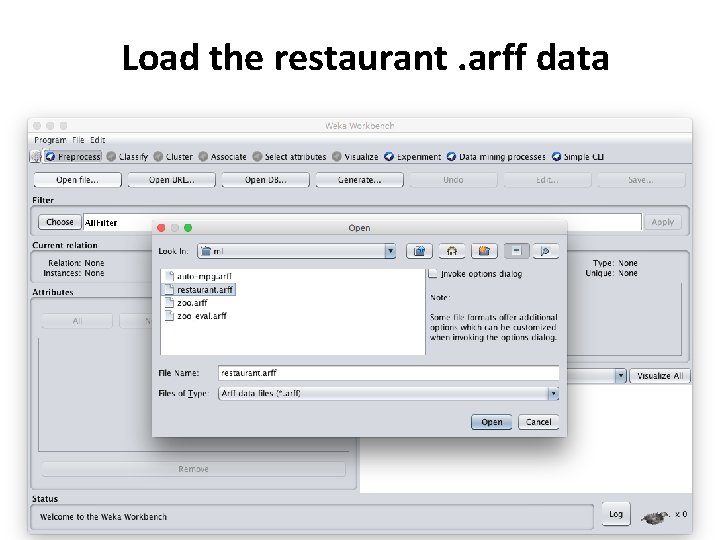720x540 pixels.
Task: Click inside the File Name field
Action: point(388,373)
